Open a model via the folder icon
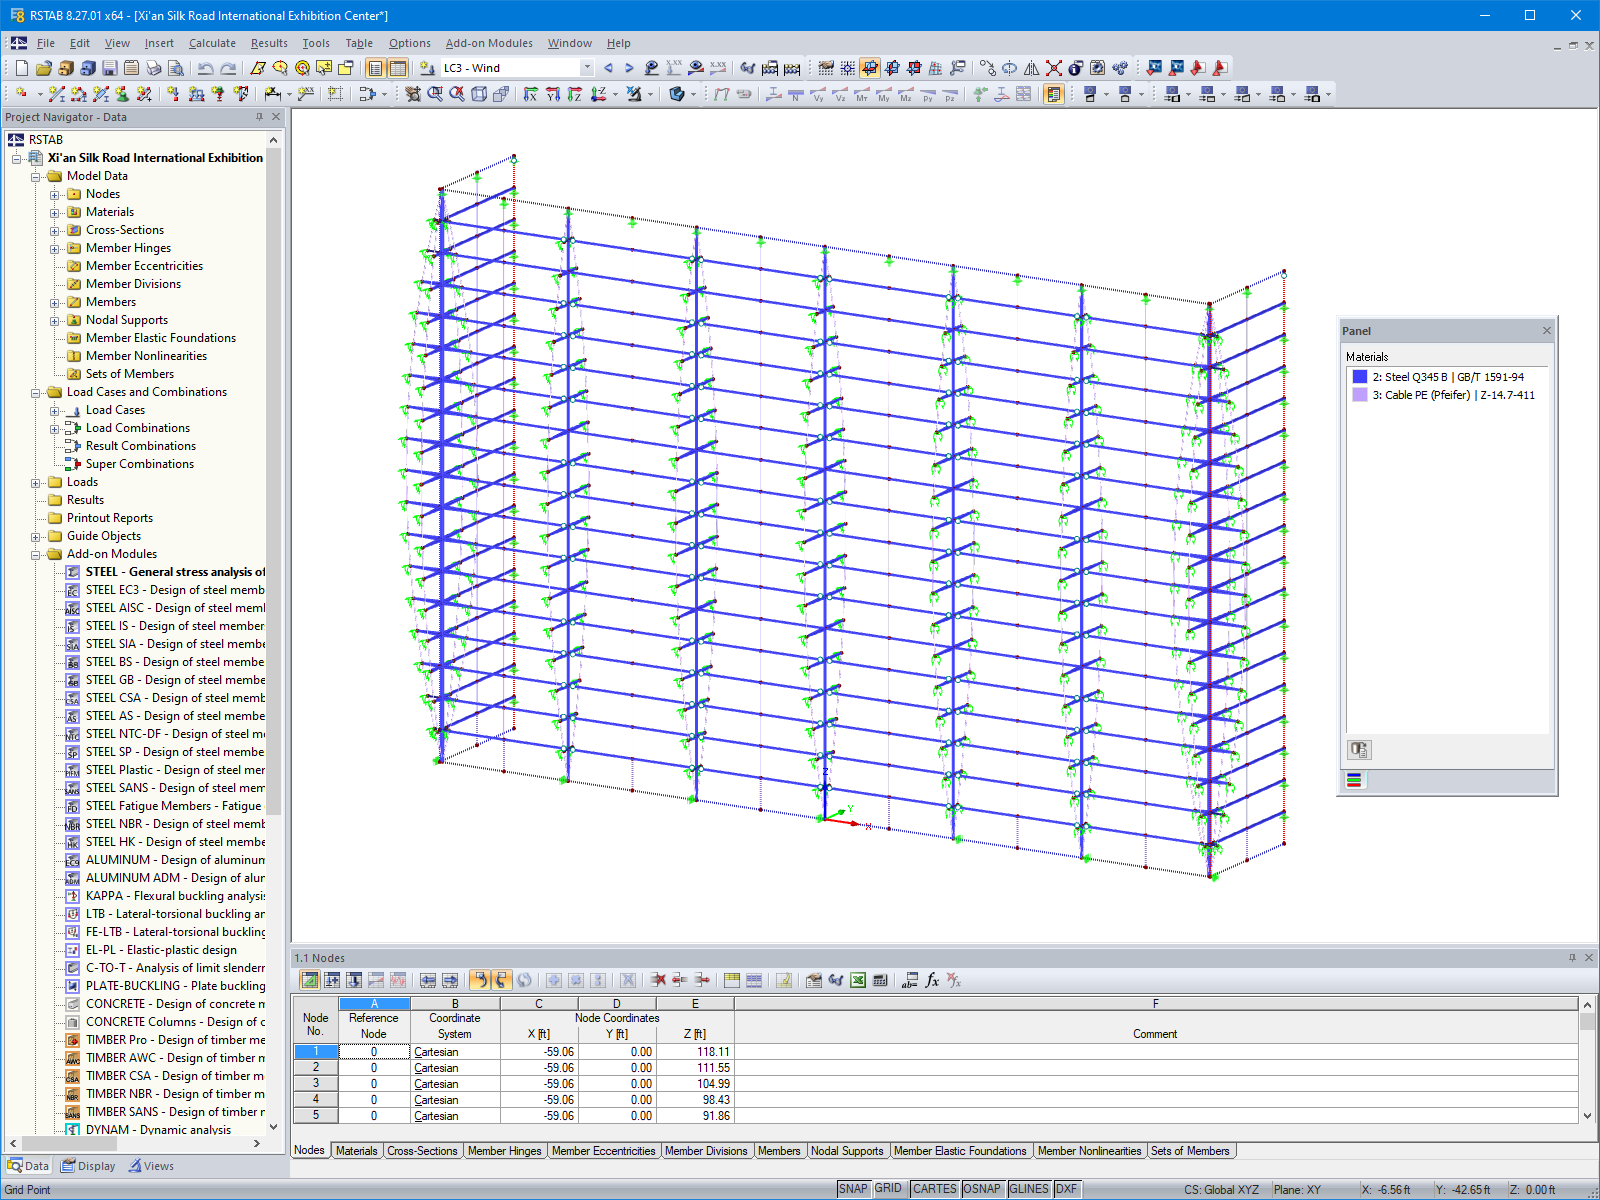The width and height of the screenshot is (1600, 1200). (x=43, y=68)
